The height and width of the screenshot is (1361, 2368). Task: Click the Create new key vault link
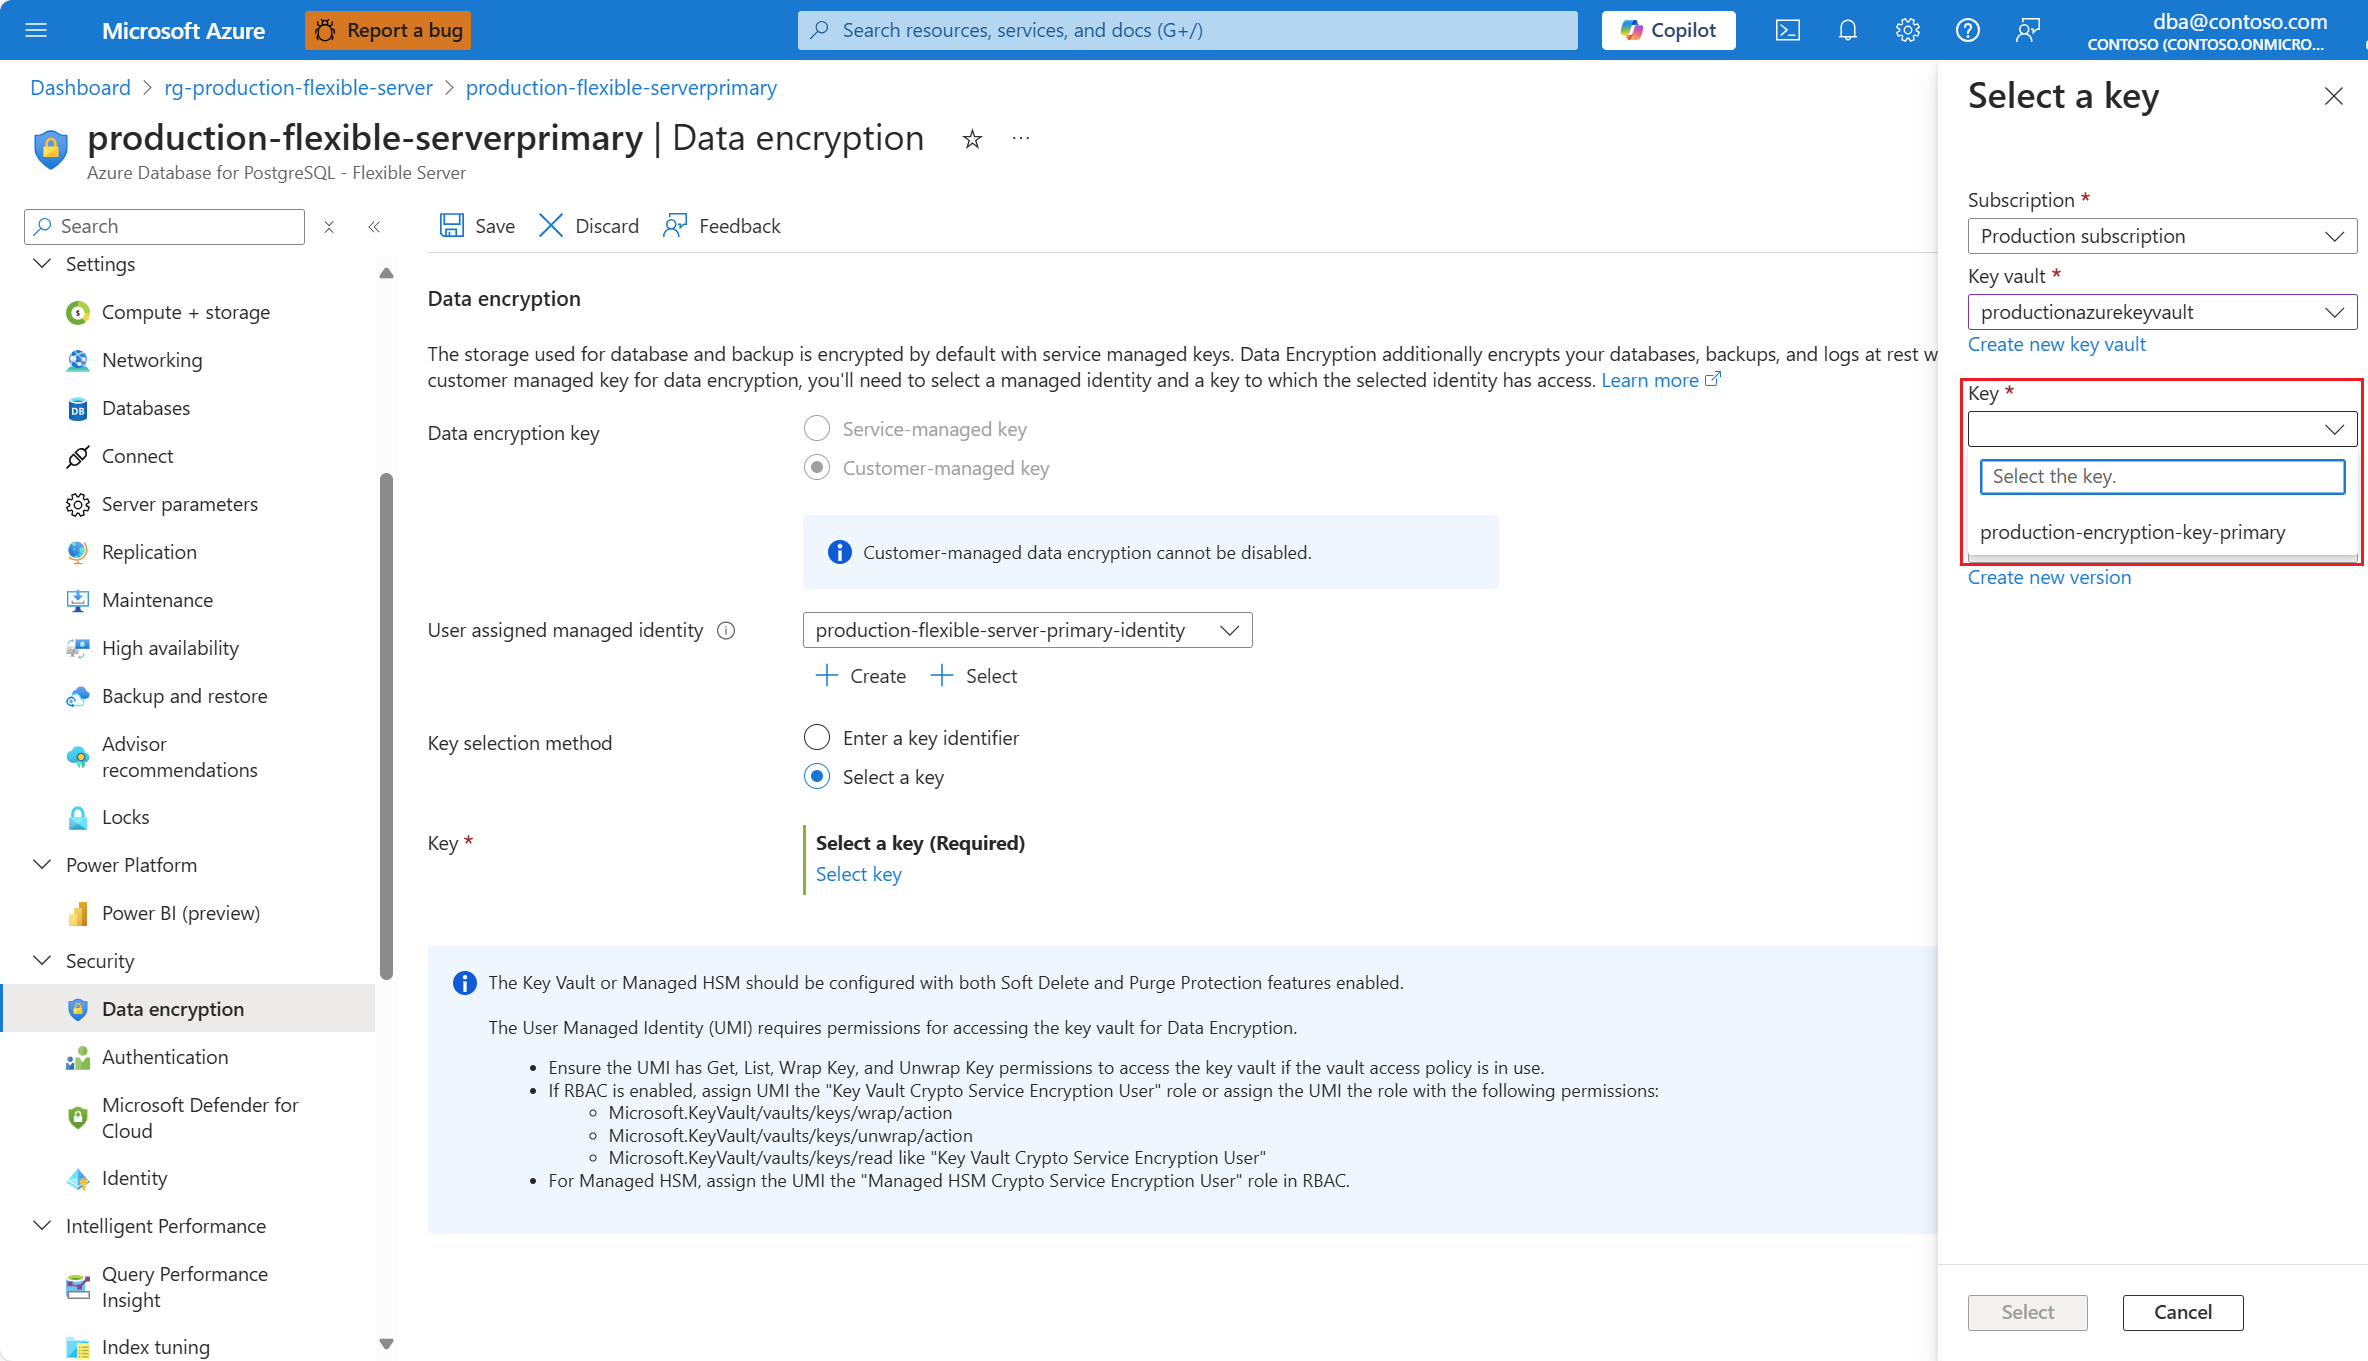pyautogui.click(x=2056, y=344)
